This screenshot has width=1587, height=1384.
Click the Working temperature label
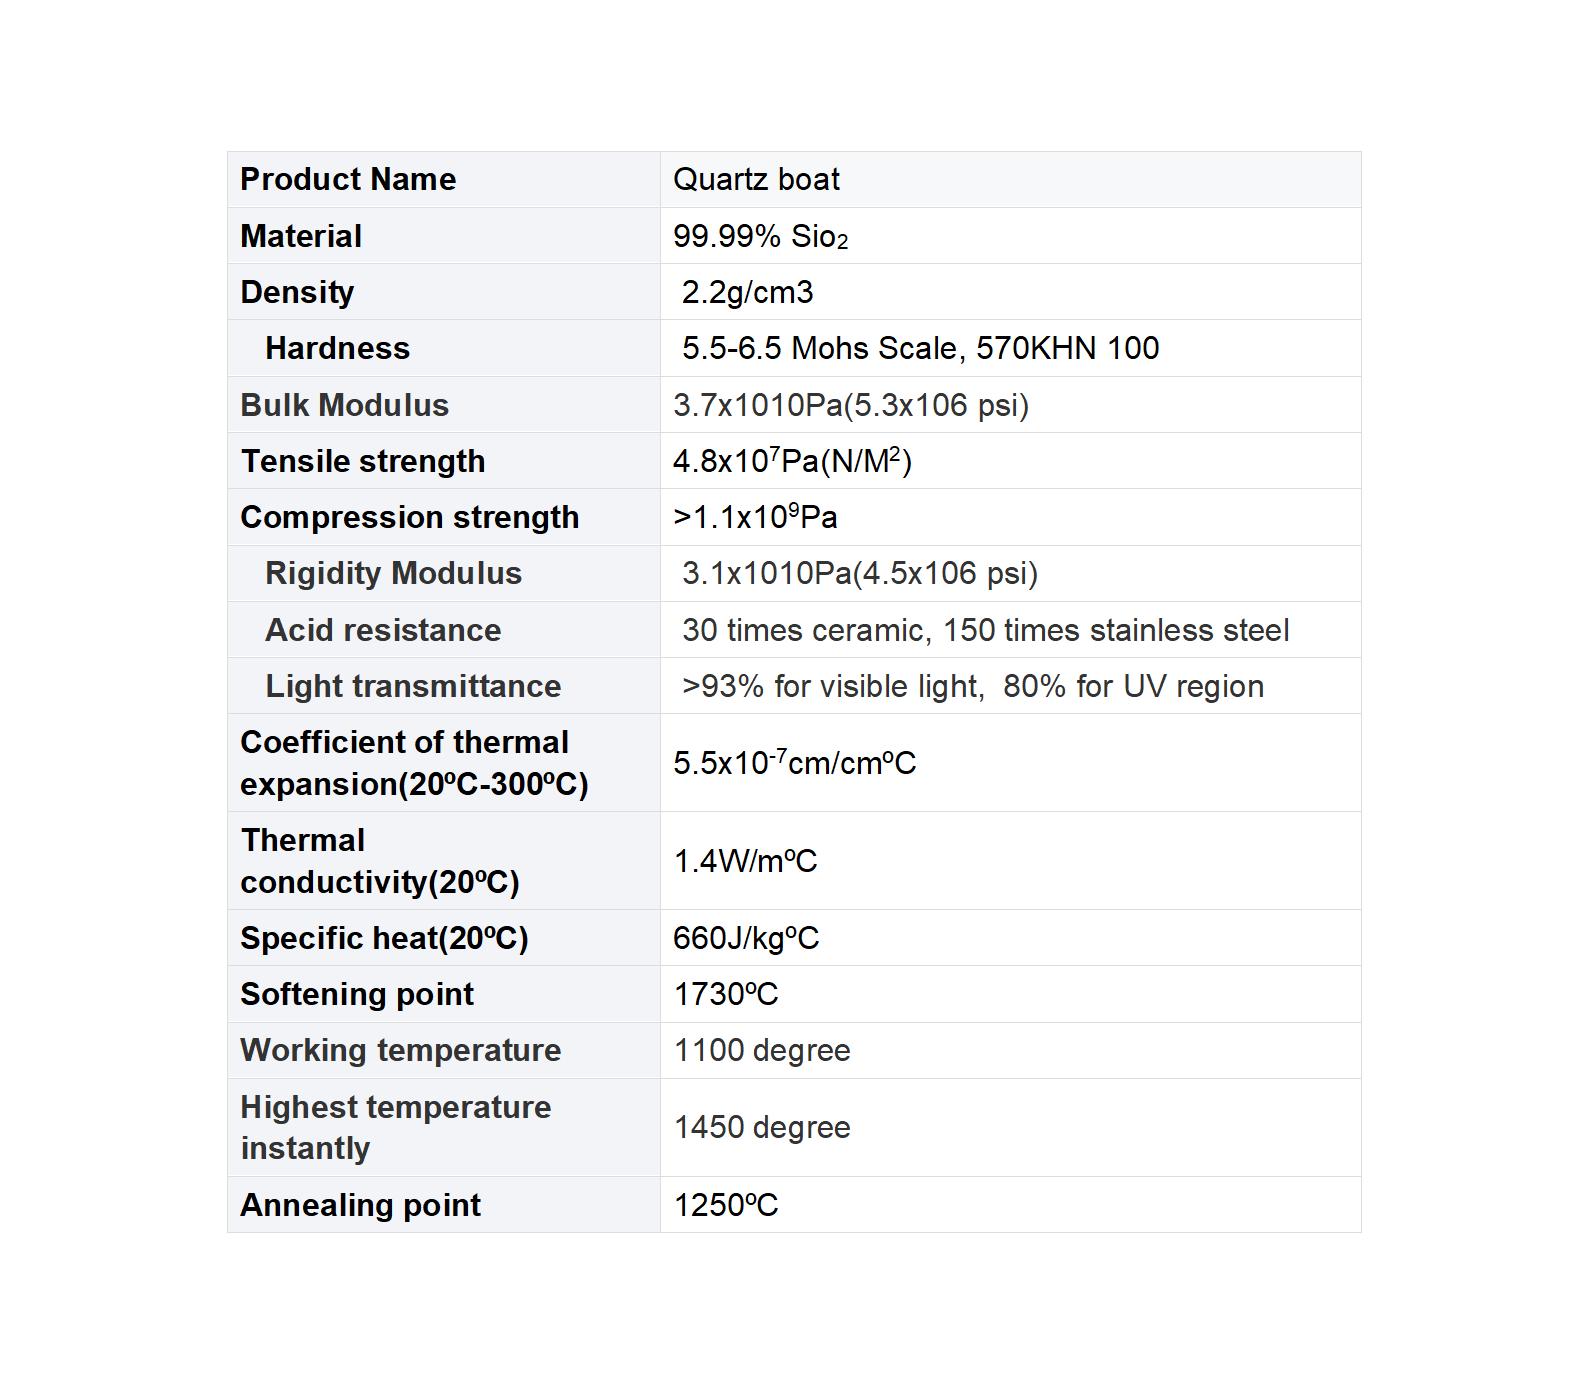click(x=400, y=1050)
